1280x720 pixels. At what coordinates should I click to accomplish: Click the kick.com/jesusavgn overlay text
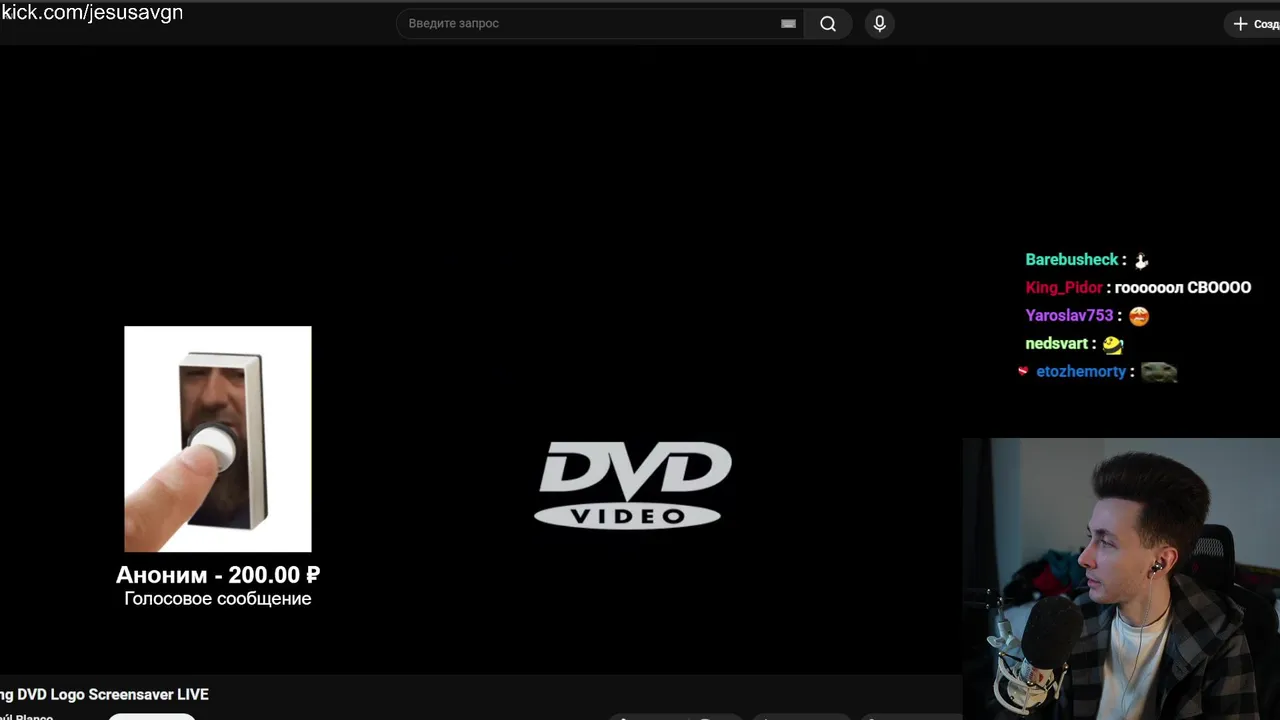[92, 13]
